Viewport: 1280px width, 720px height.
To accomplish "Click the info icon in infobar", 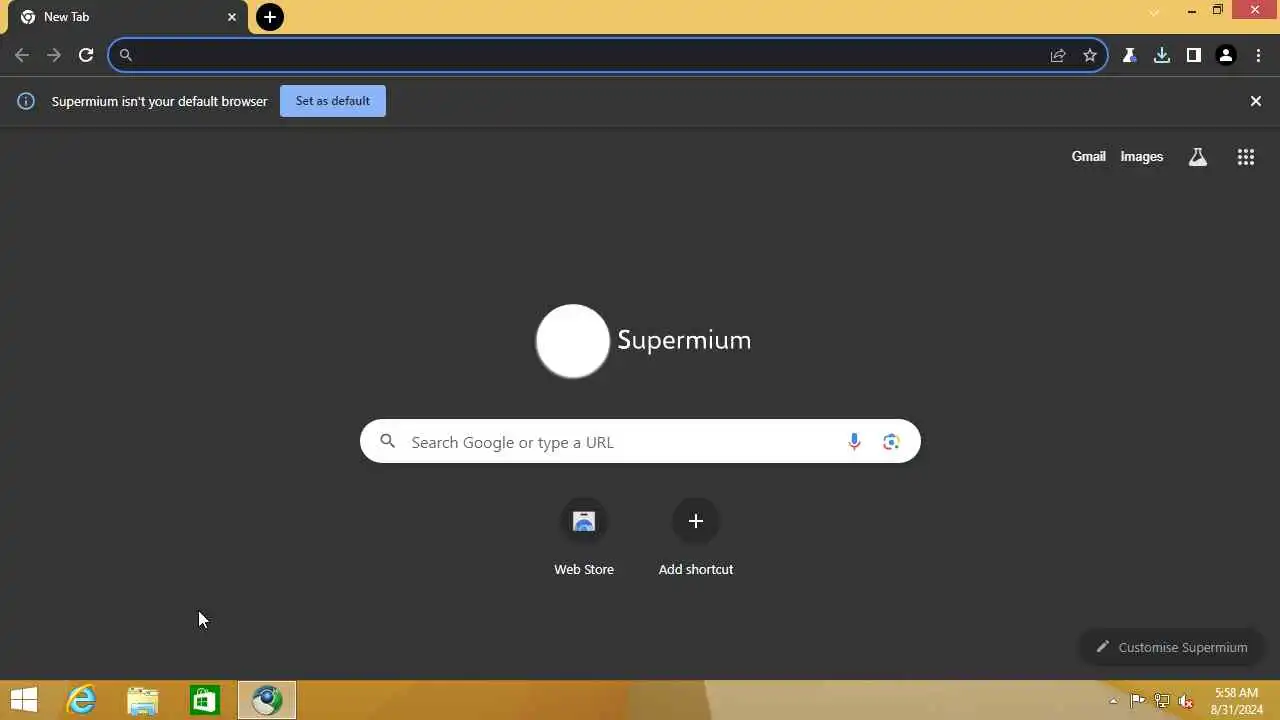I will (26, 101).
